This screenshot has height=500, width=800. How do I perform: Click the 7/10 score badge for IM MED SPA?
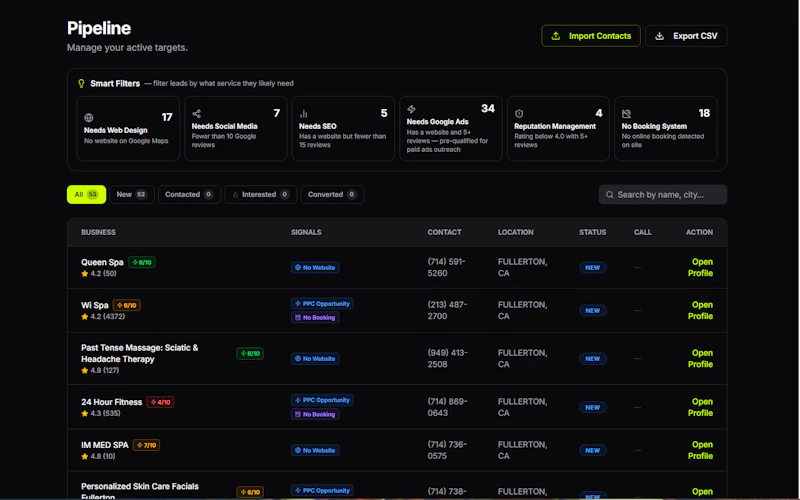point(146,445)
